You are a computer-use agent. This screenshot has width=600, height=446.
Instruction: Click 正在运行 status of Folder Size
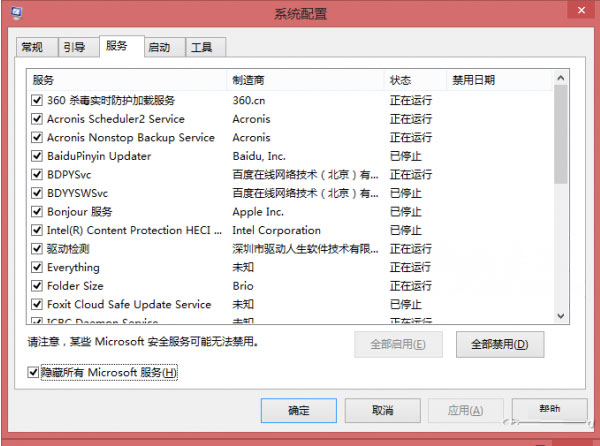[410, 286]
